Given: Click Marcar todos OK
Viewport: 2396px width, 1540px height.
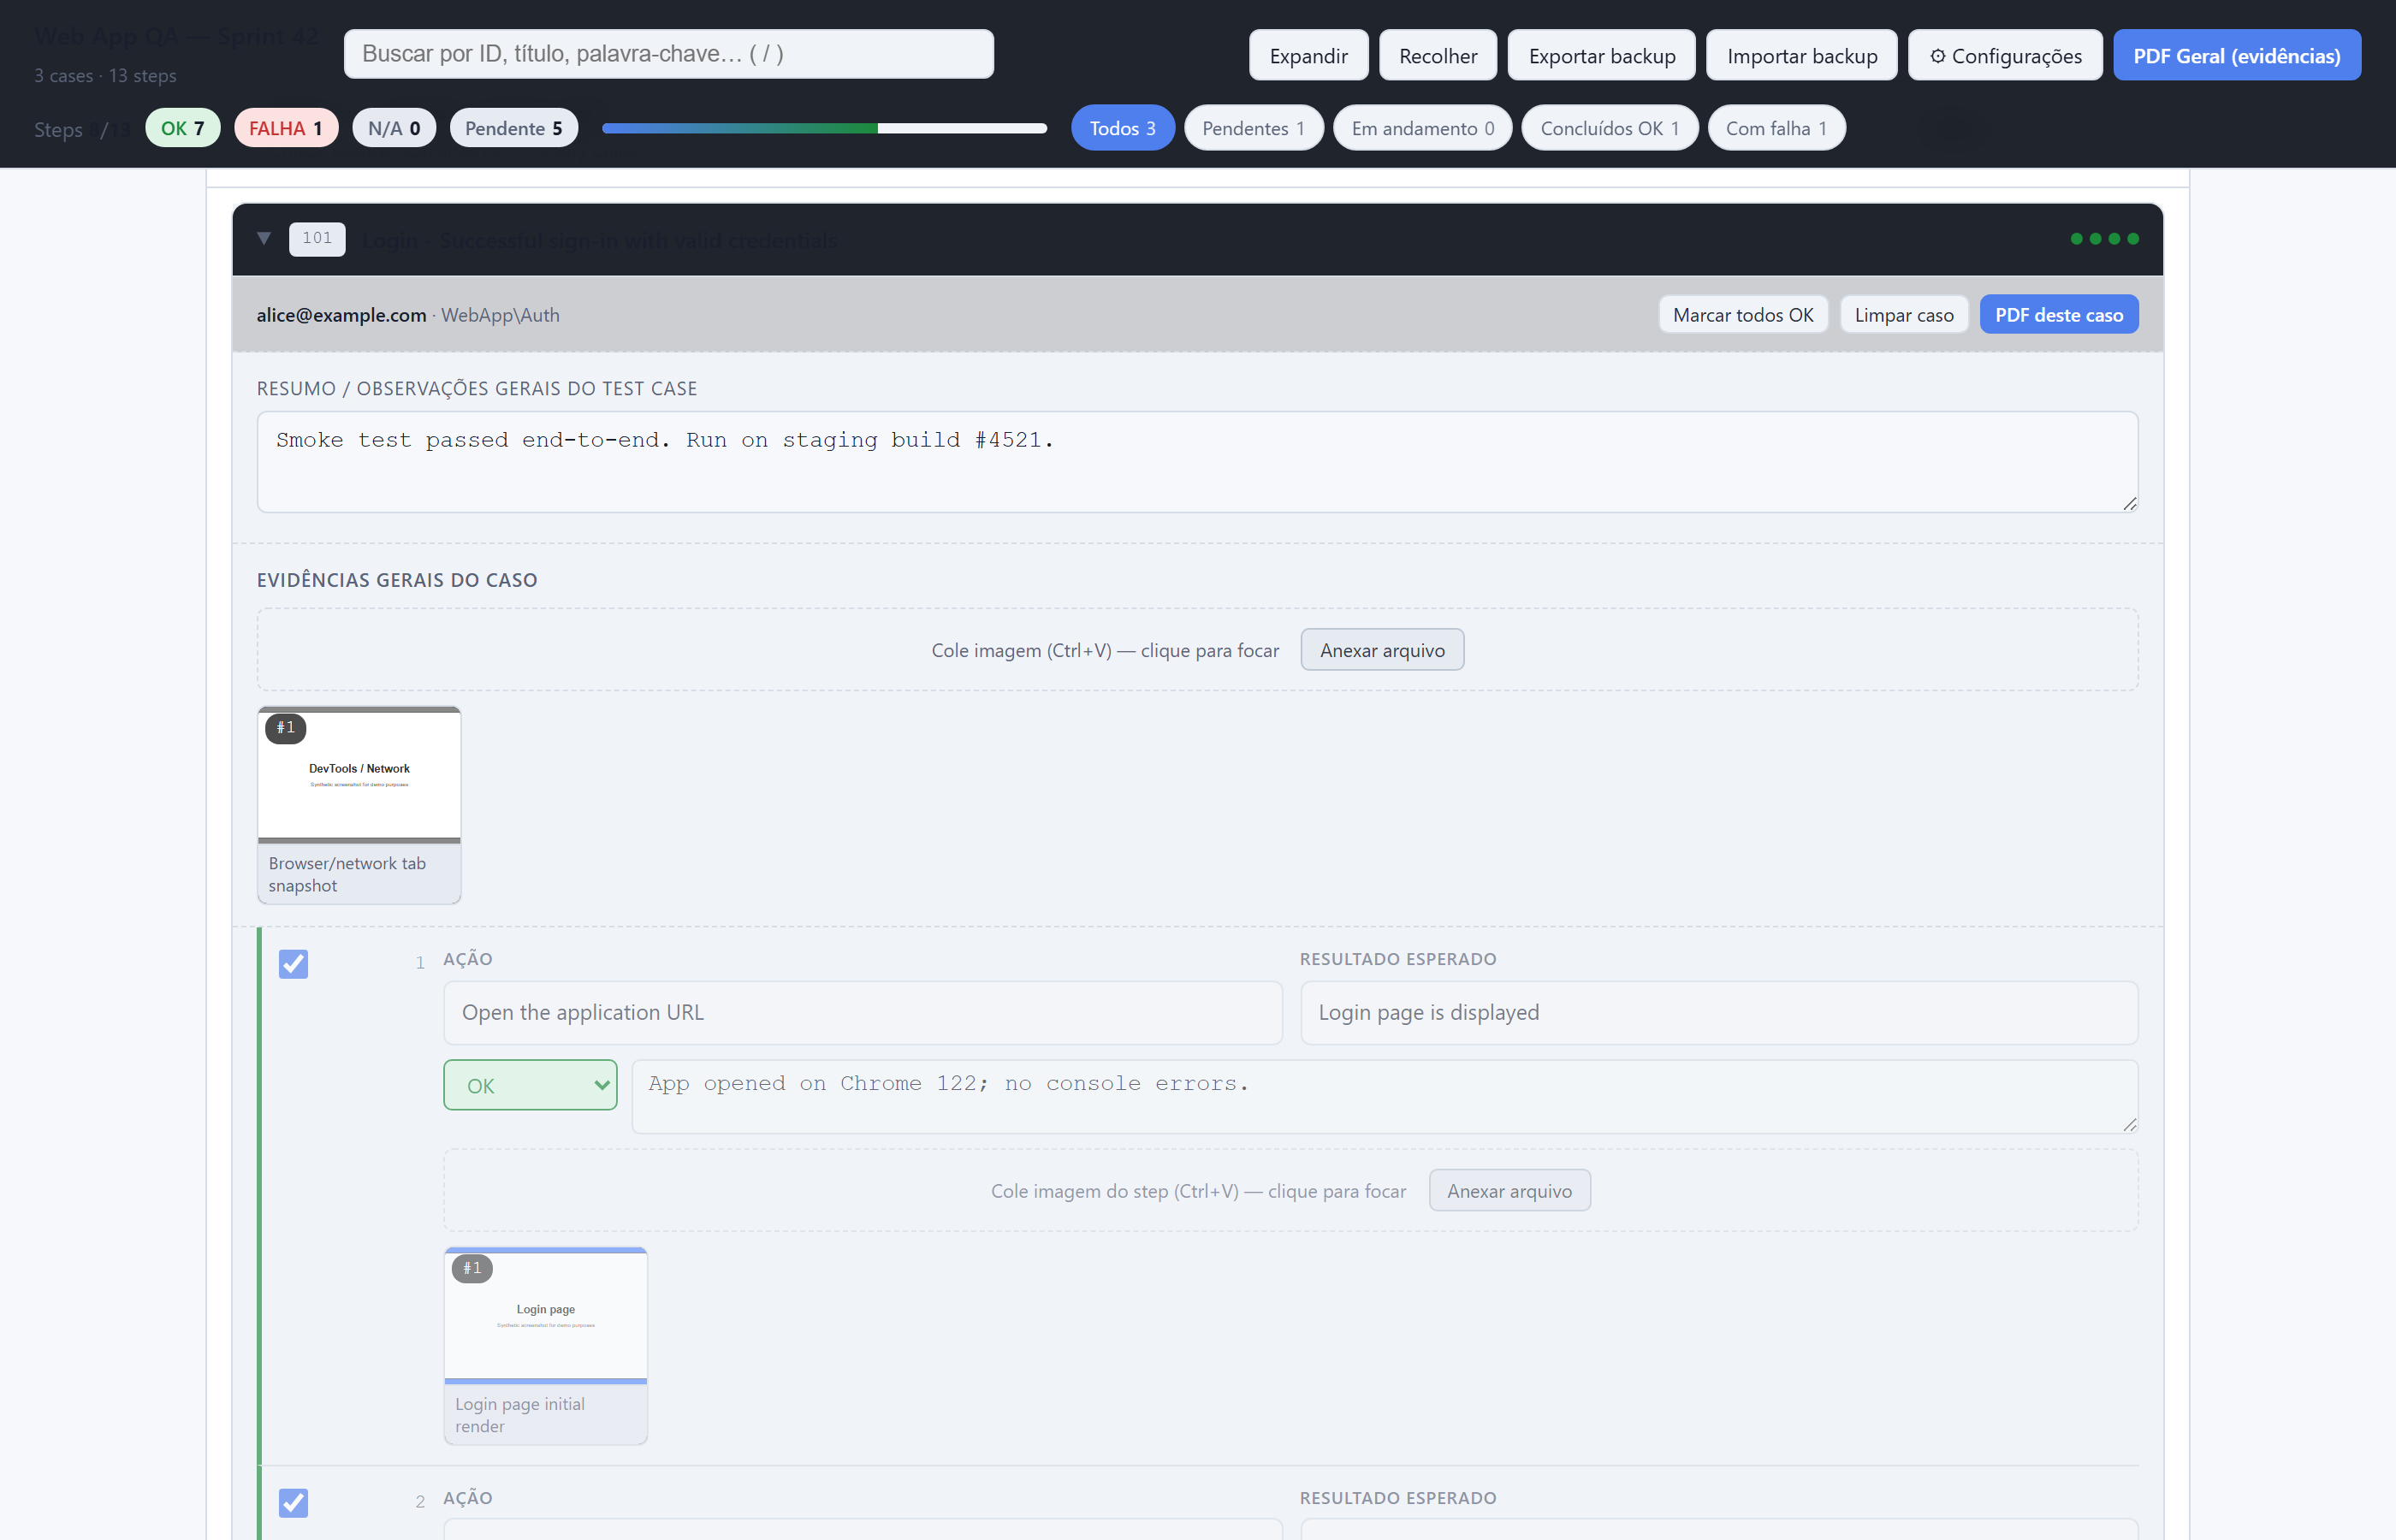Looking at the screenshot, I should pyautogui.click(x=1743, y=315).
